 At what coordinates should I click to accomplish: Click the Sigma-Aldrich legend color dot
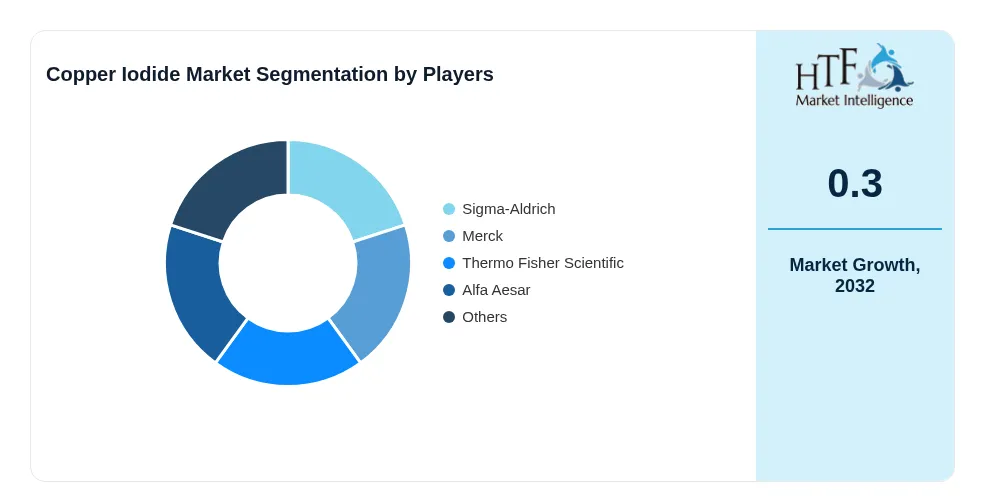click(x=449, y=209)
